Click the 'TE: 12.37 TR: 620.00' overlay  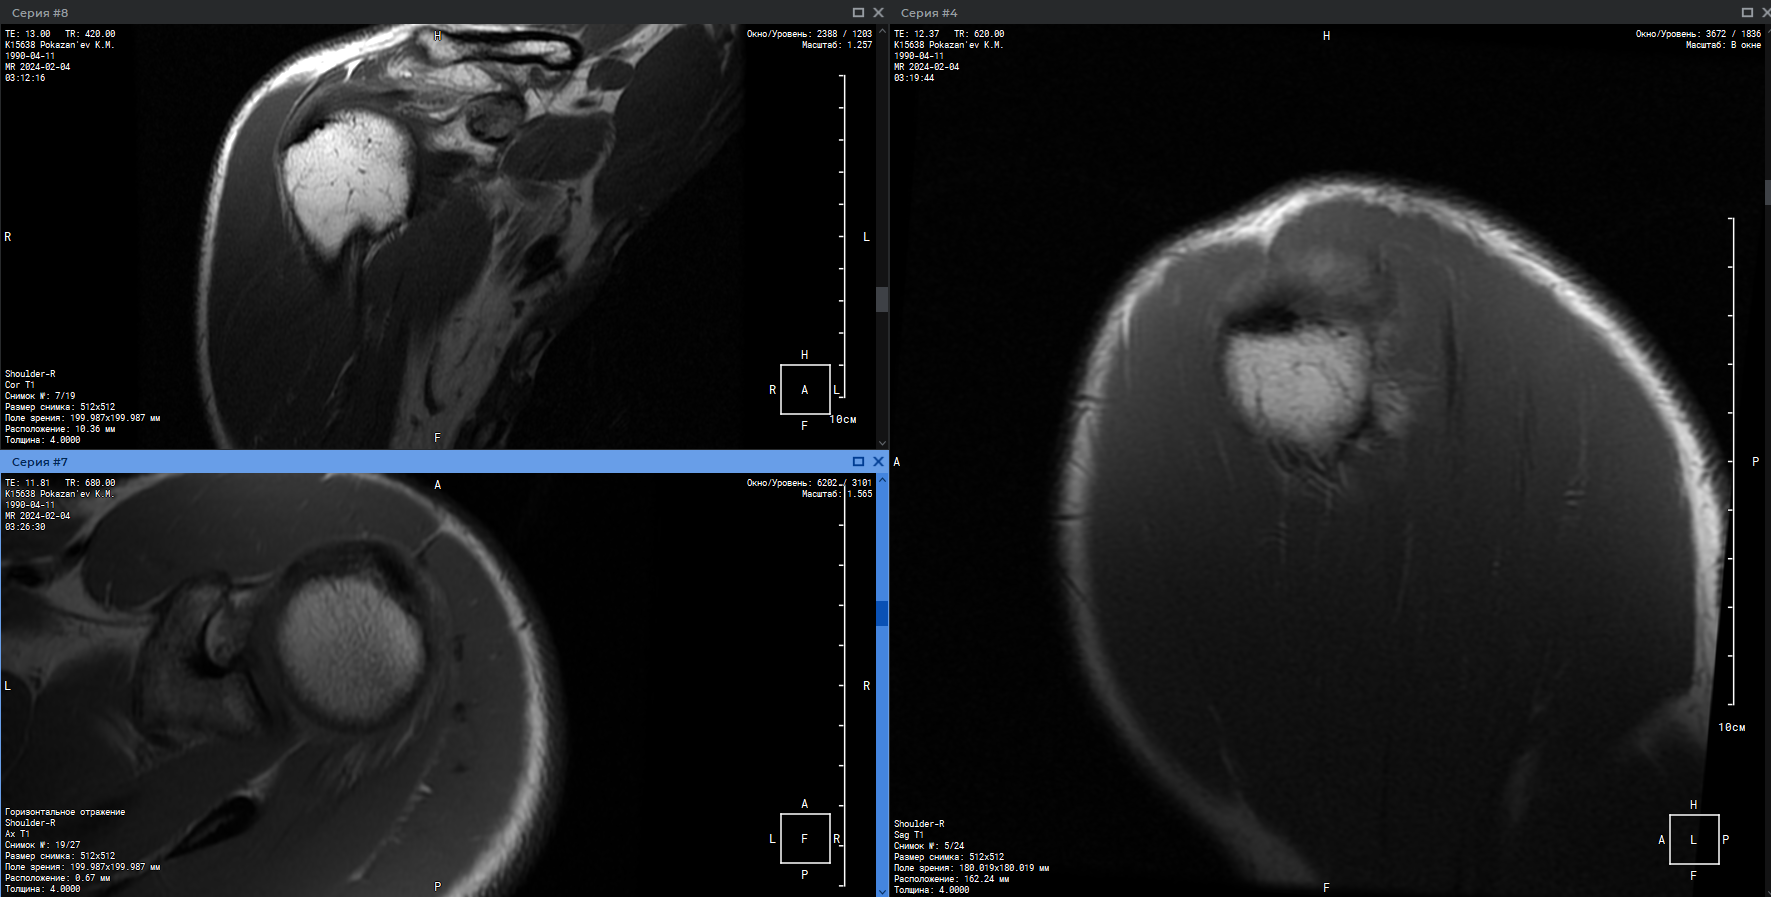(x=949, y=34)
